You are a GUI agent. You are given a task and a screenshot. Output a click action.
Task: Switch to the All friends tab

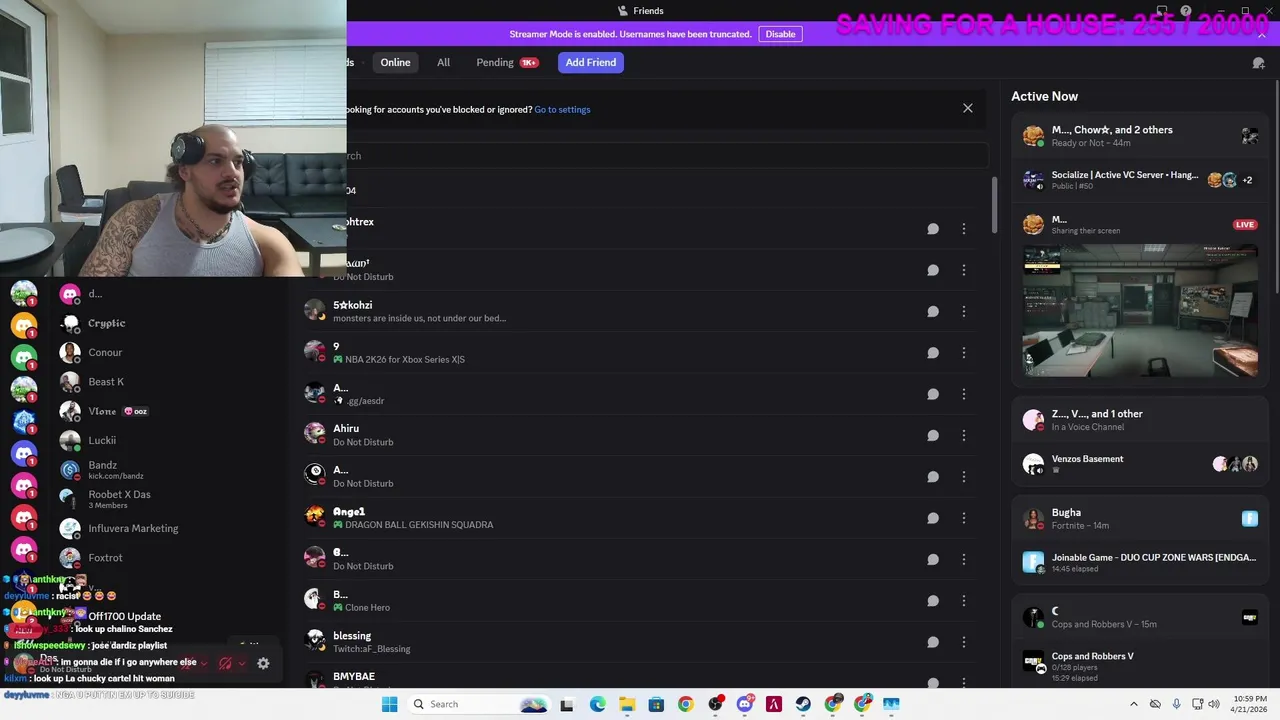tap(443, 62)
